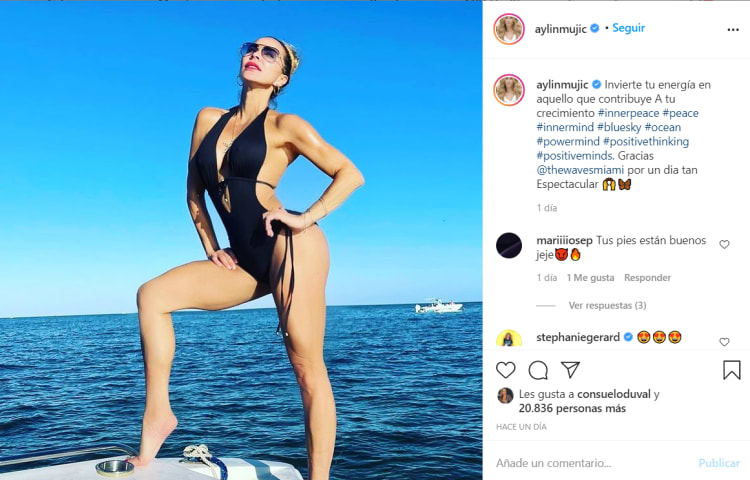Image resolution: width=750 pixels, height=480 pixels.
Task: Open the #innerpeace hashtag
Action: point(629,113)
